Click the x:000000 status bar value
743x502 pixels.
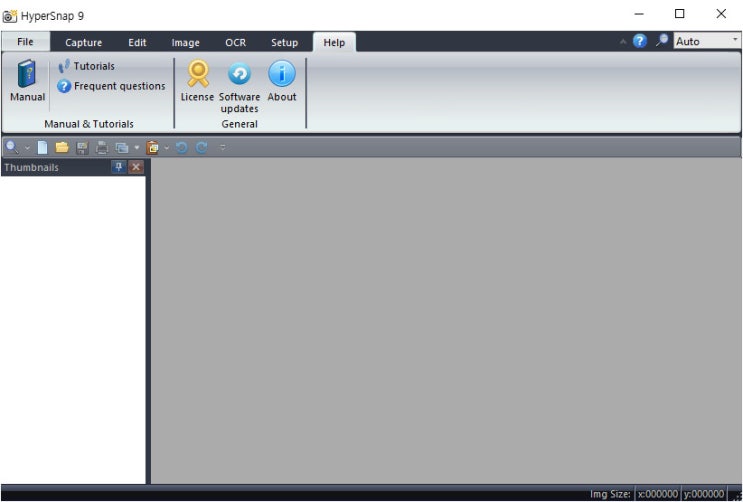[x=658, y=494]
